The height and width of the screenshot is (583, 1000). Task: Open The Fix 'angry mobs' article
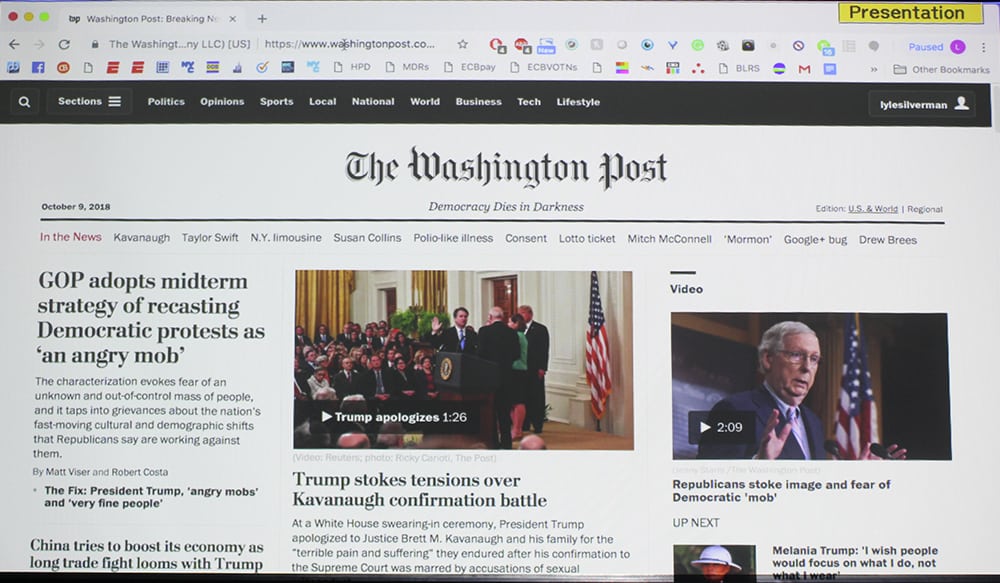pyautogui.click(x=151, y=497)
